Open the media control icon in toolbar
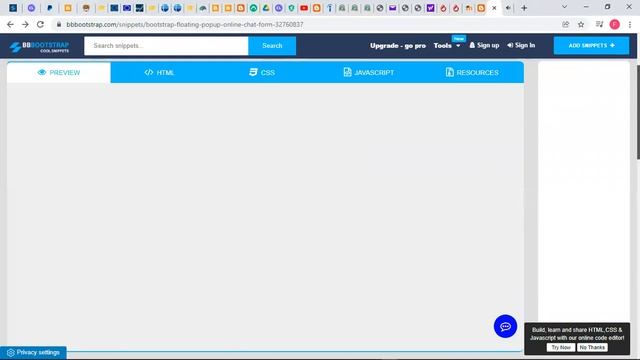This screenshot has width=640, height=360. (599, 24)
